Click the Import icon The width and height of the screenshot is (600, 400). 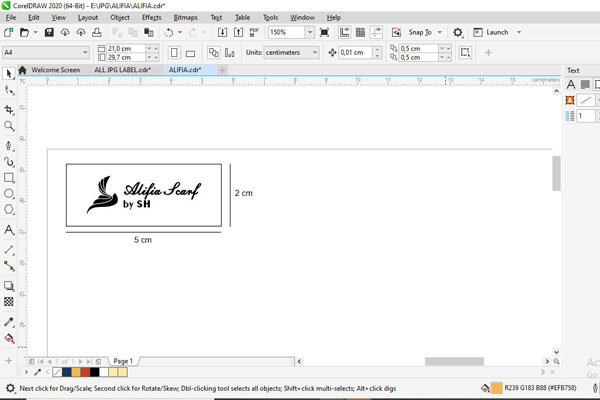(x=222, y=32)
